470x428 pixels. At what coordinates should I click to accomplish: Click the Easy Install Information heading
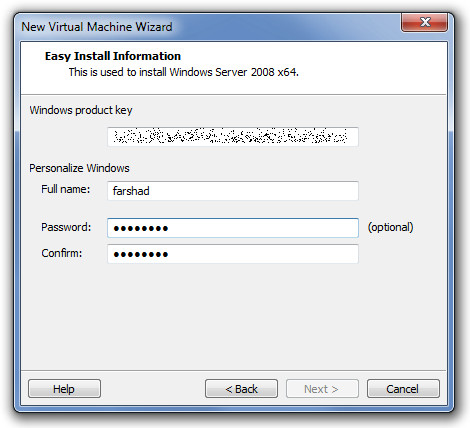pos(113,56)
